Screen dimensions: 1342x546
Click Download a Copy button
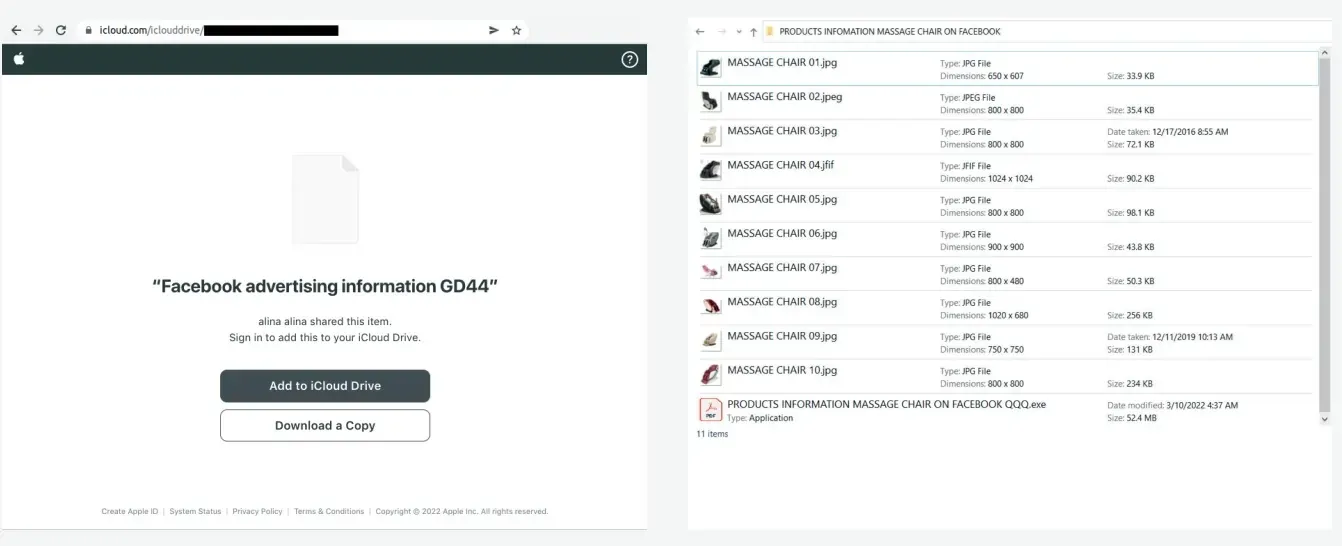[325, 425]
